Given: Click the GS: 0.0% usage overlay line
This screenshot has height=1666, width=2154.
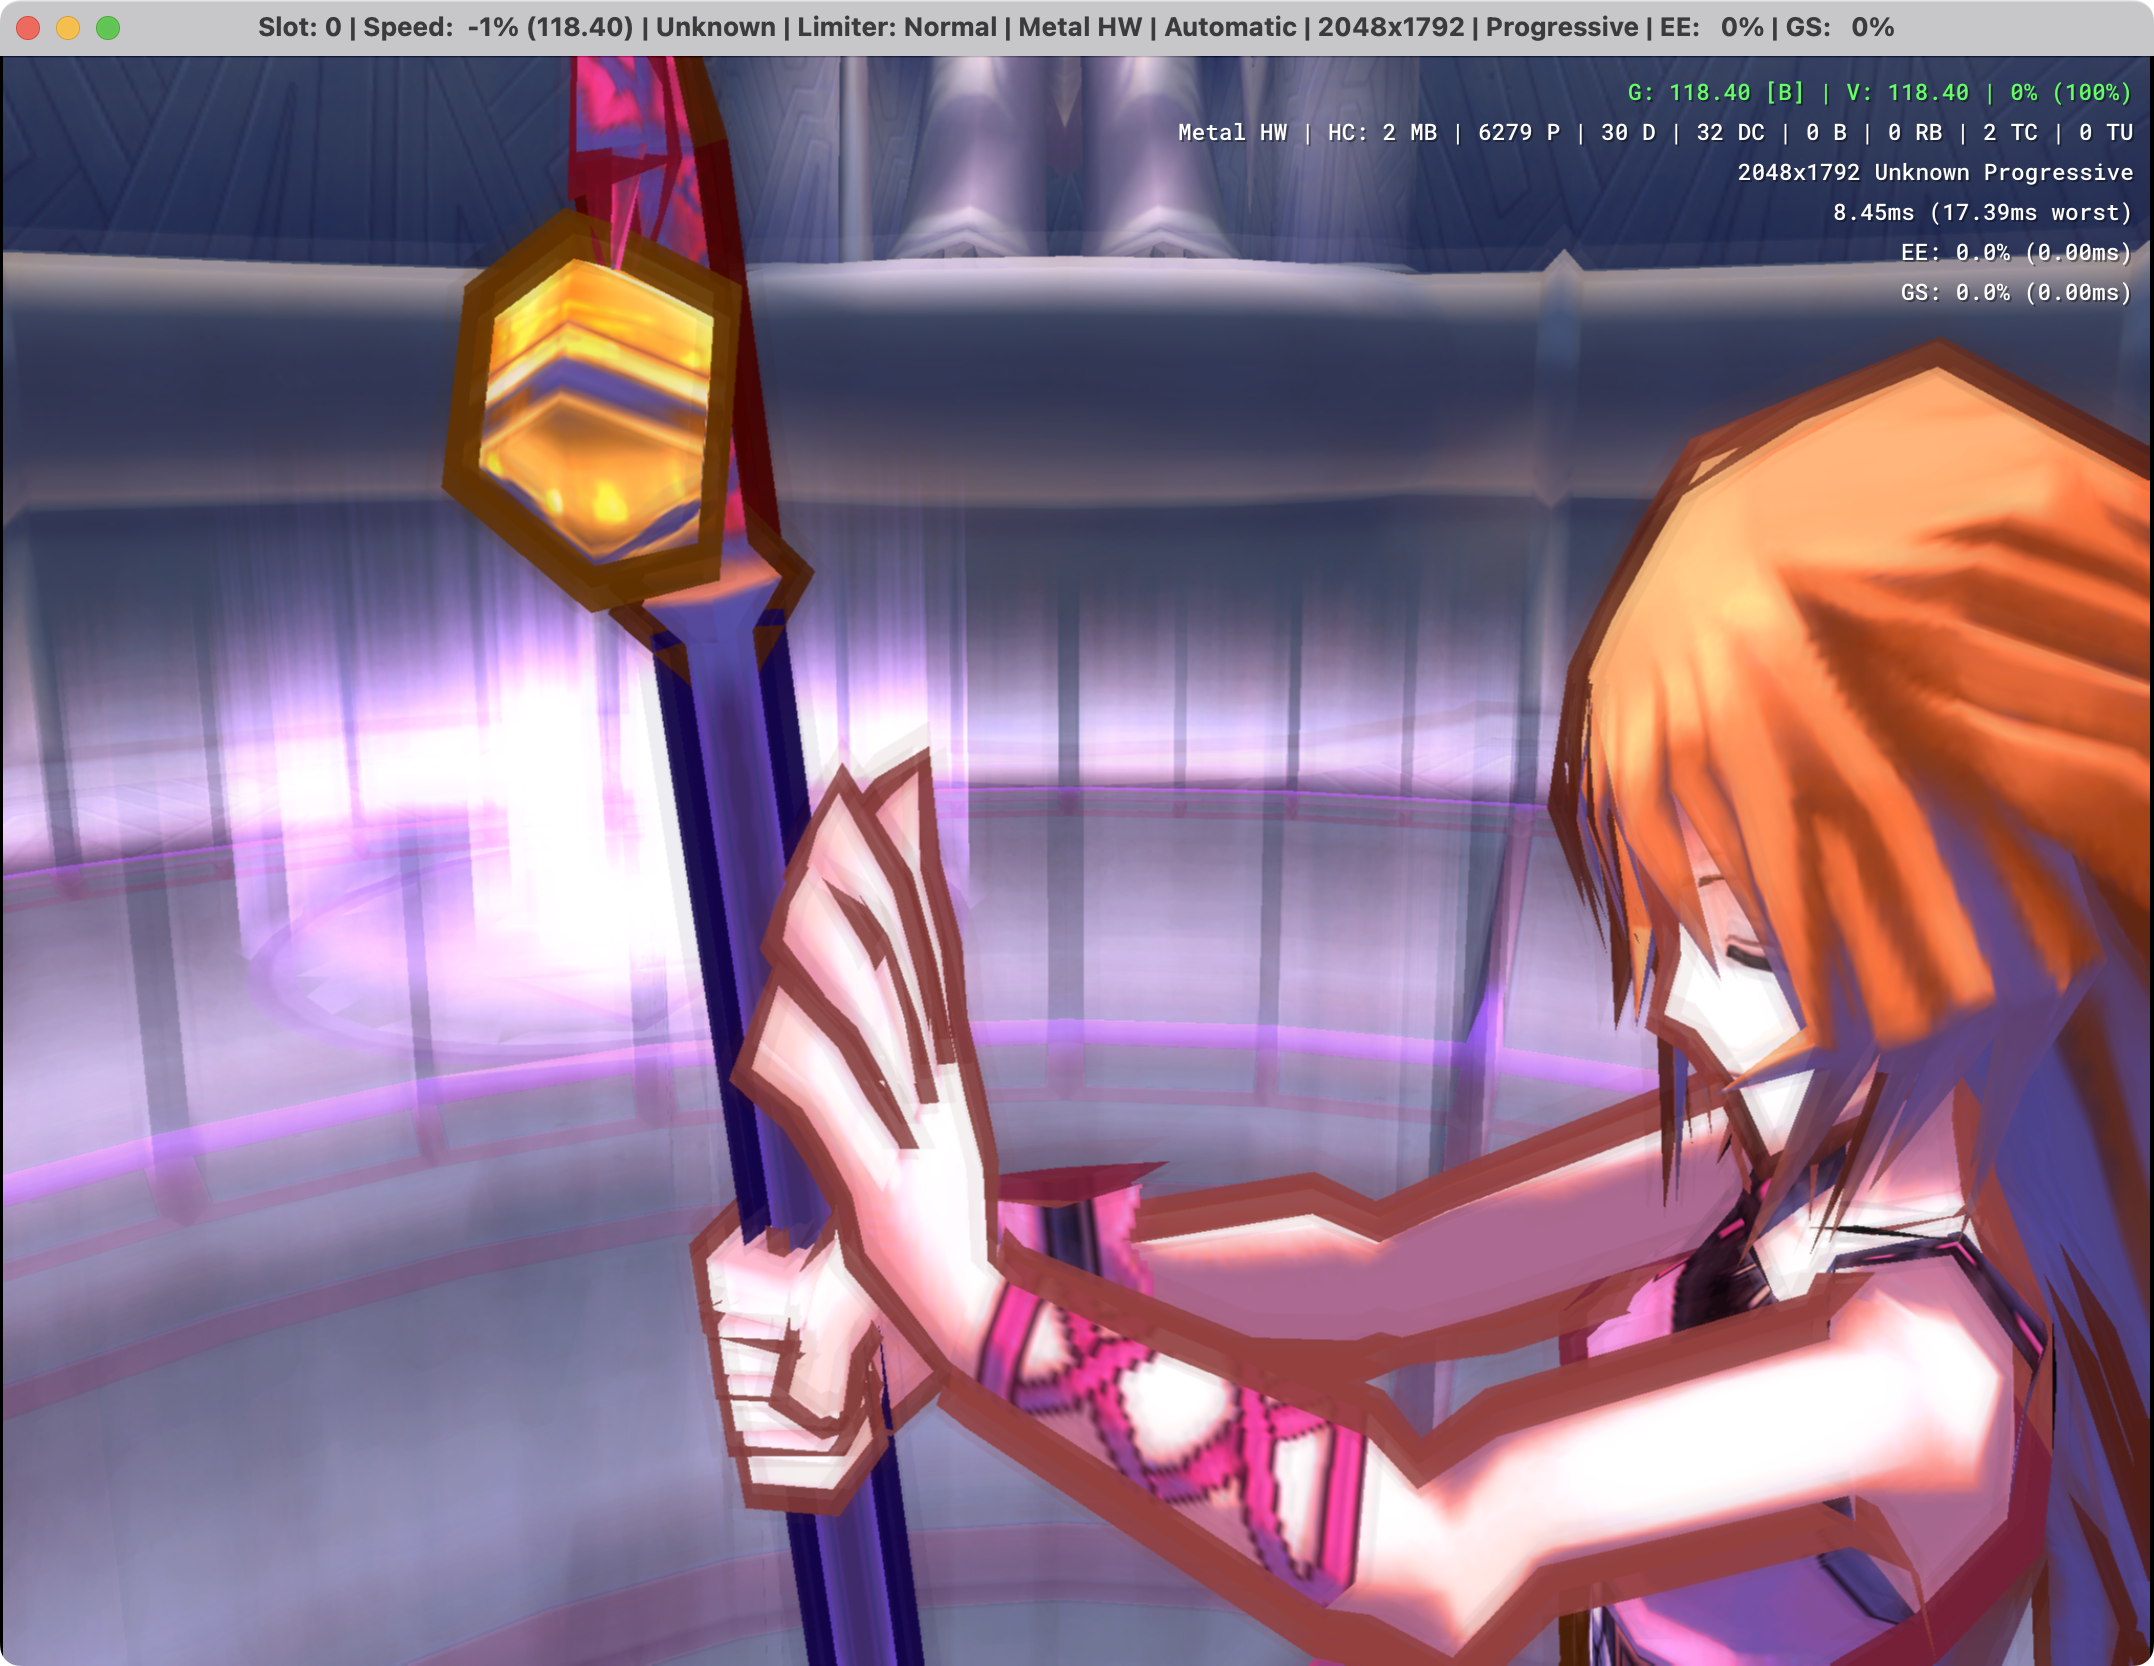Looking at the screenshot, I should point(2015,293).
